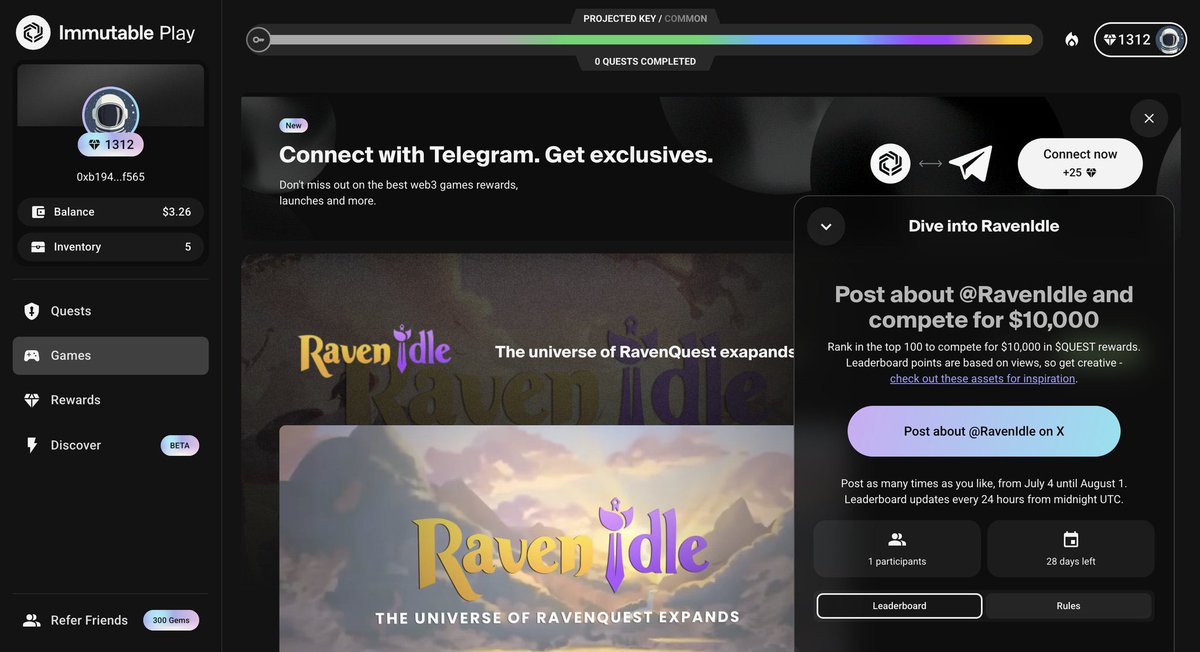The image size is (1200, 652).
Task: Click the Quests shield icon
Action: [32, 311]
